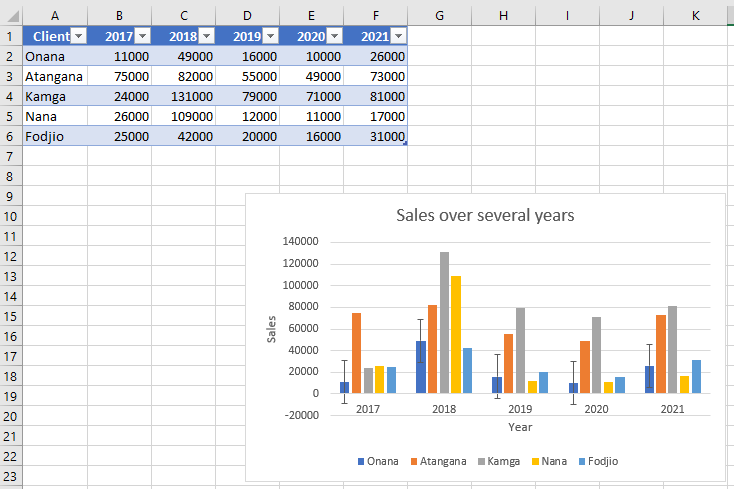734x489 pixels.
Task: Select column G header
Action: 440,16
